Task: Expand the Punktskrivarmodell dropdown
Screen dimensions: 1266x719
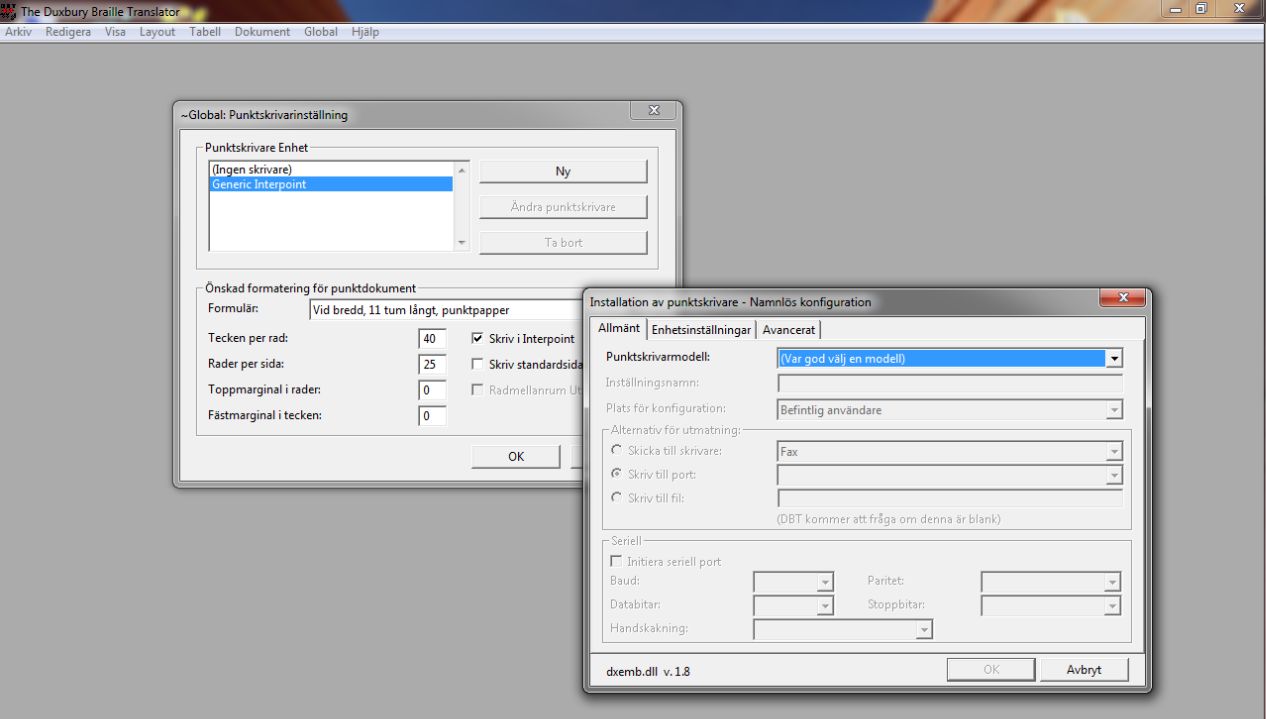Action: 1114,358
